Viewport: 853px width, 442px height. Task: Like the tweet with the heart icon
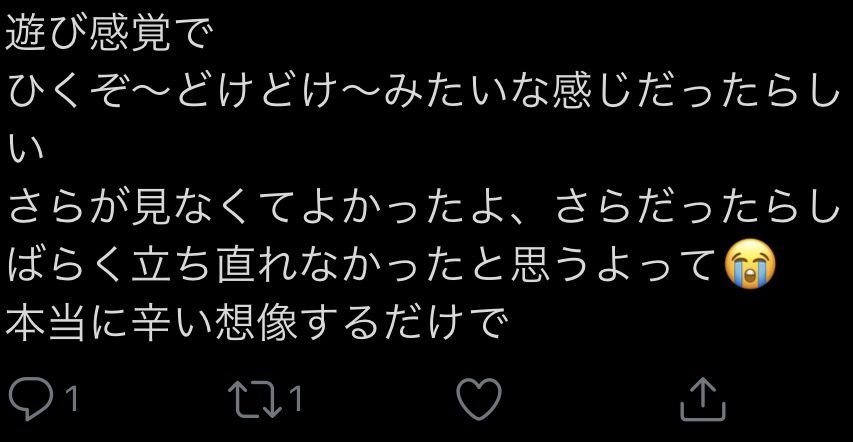click(x=479, y=399)
